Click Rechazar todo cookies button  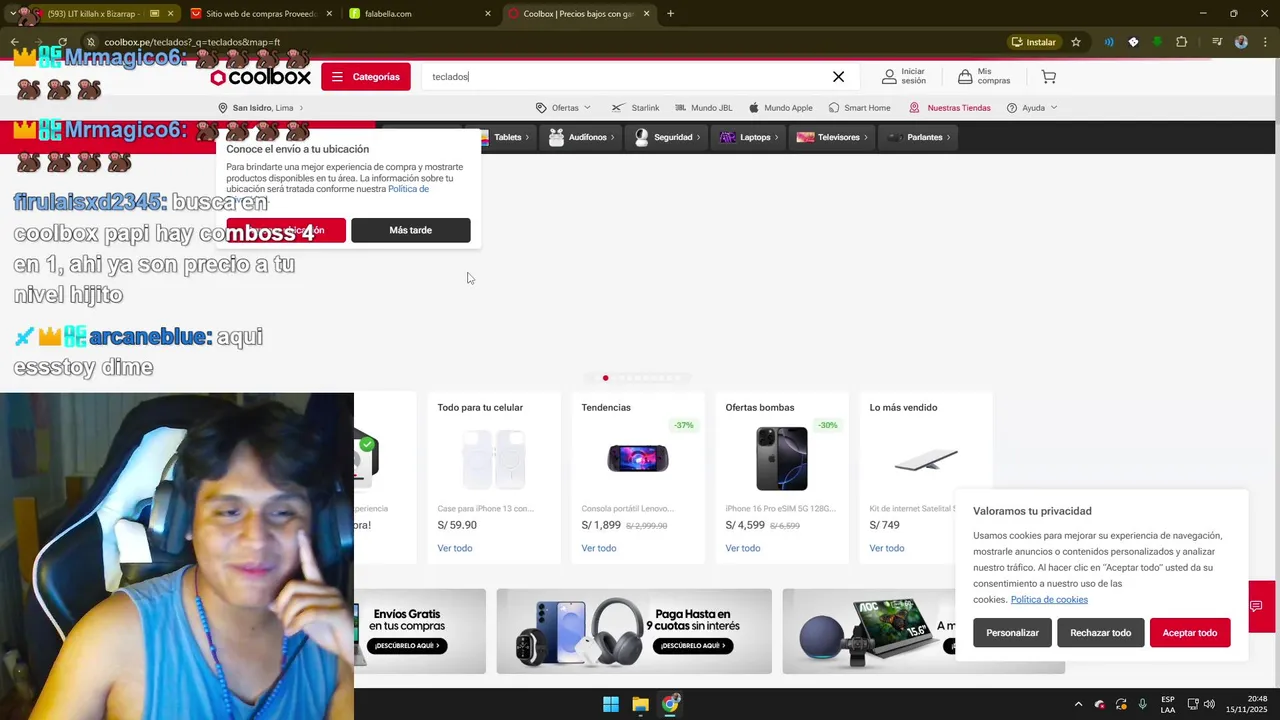click(x=1100, y=633)
